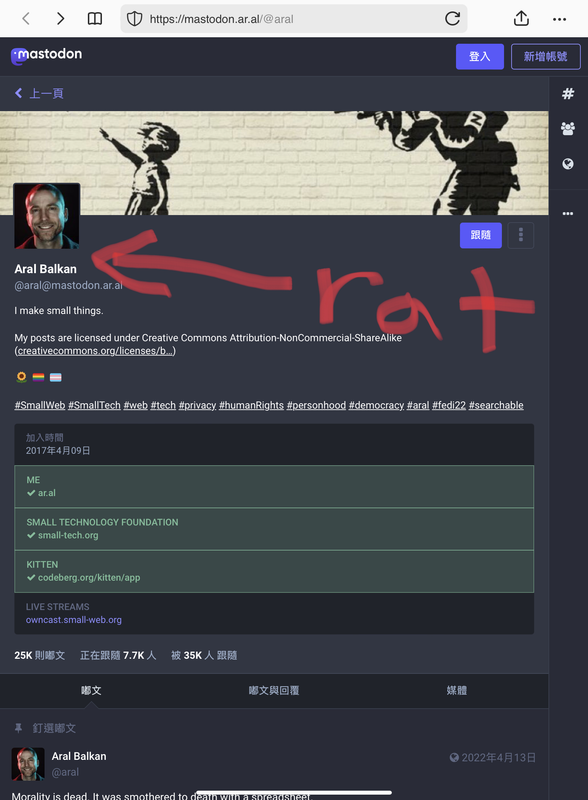Image resolution: width=588 pixels, height=800 pixels.
Task: Go forward with the browser forward arrow
Action: (x=60, y=19)
